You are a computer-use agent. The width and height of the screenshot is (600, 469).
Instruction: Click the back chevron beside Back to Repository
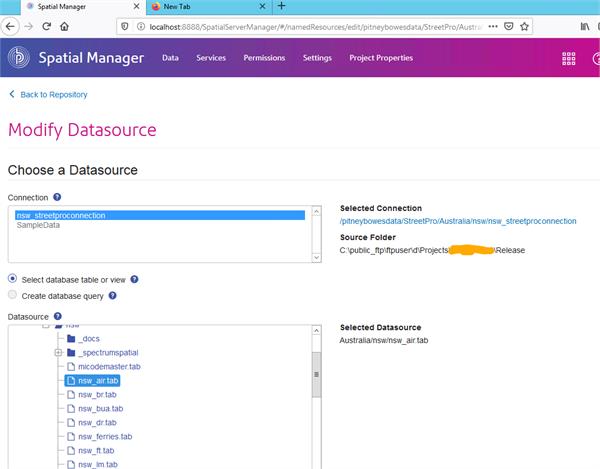pyautogui.click(x=12, y=94)
